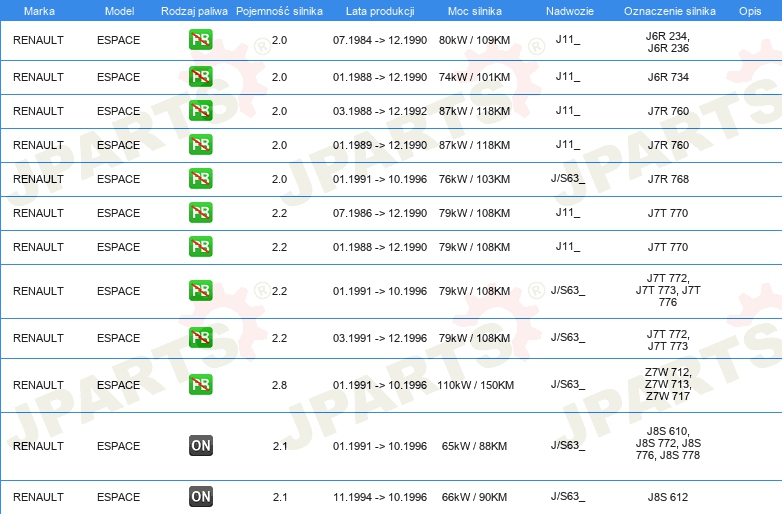Click production years 03.1991 -> 12.1996
The width and height of the screenshot is (782, 514).
pos(380,338)
